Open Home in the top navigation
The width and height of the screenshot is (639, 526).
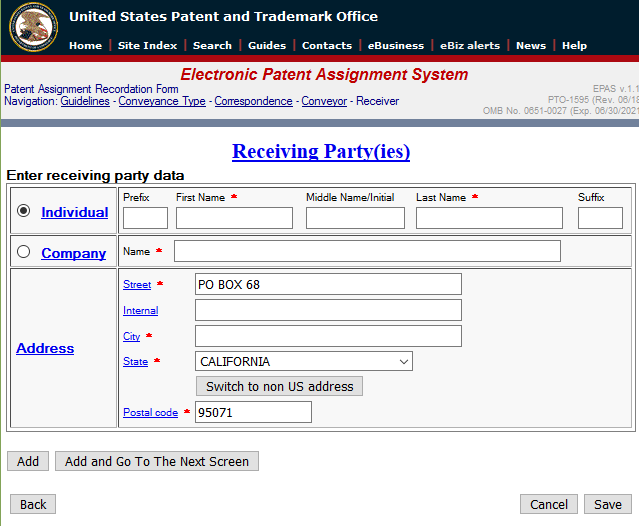pyautogui.click(x=86, y=46)
